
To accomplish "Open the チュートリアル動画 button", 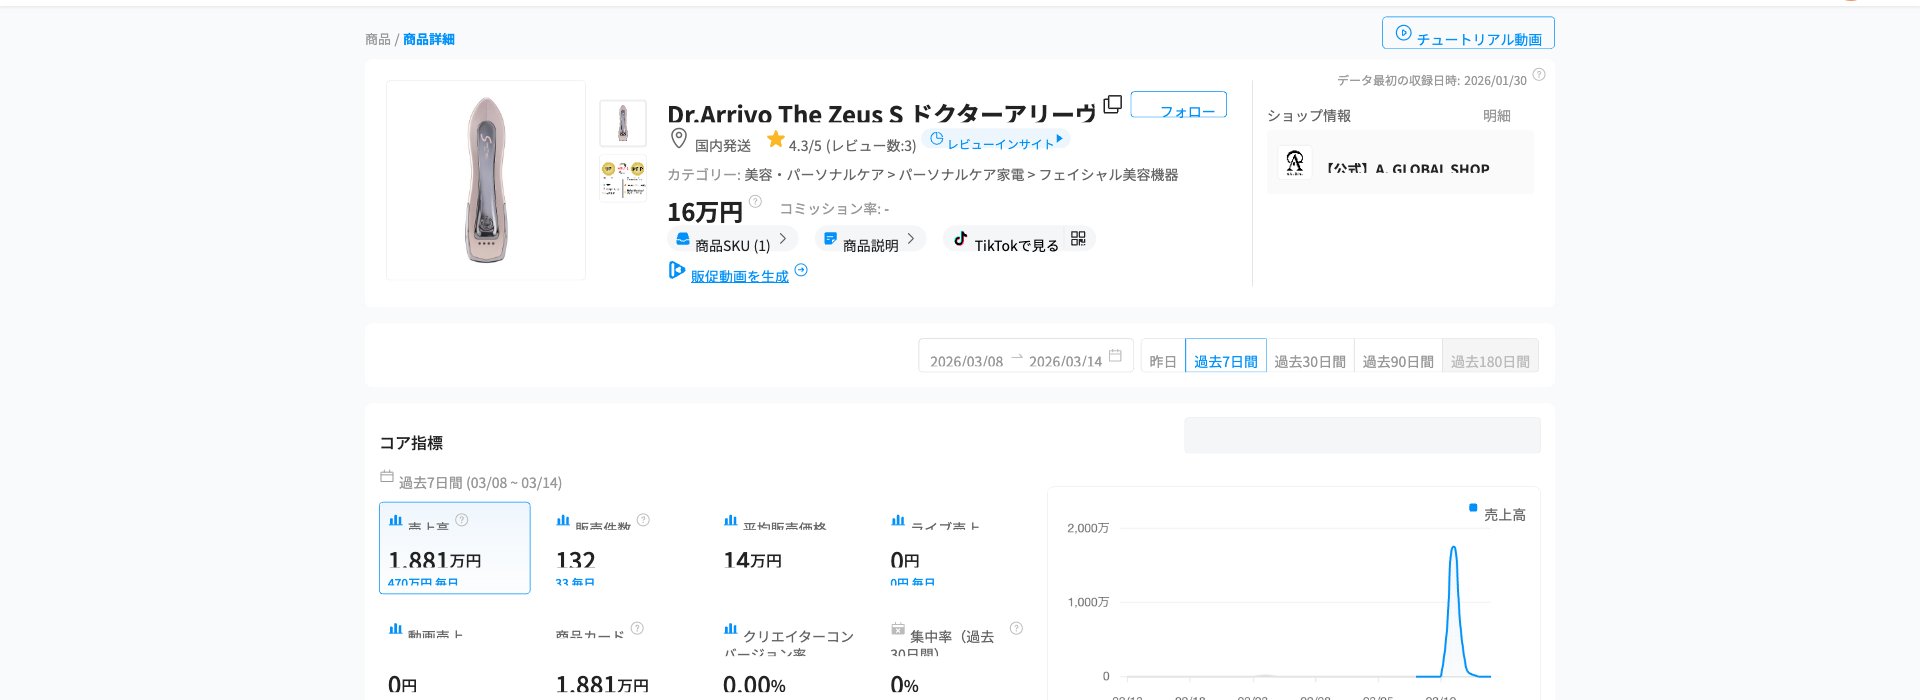I will coord(1468,33).
